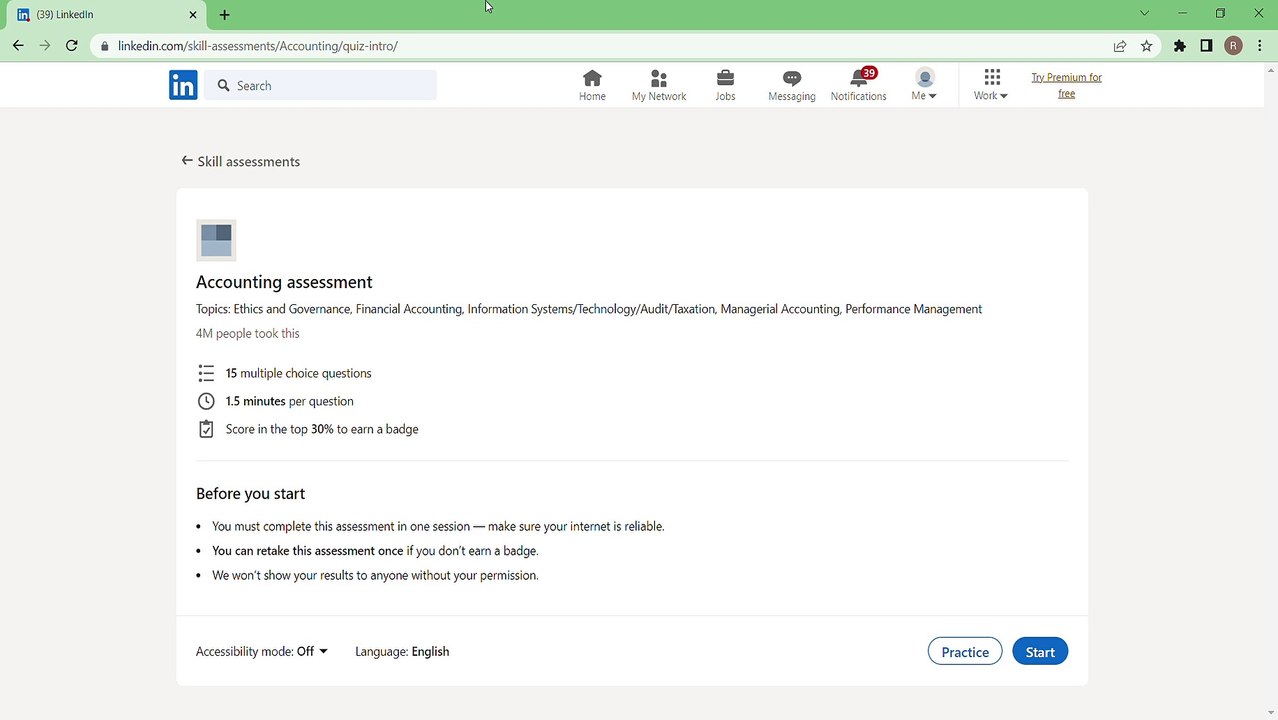Click the search magnifier icon
The image size is (1278, 720).
pyautogui.click(x=224, y=85)
